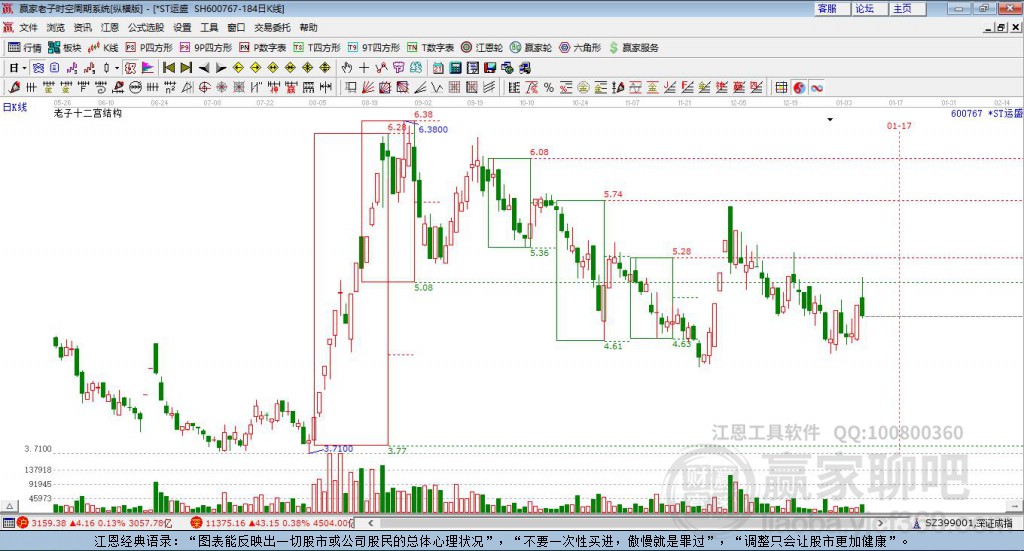Select the spiral drawing tool
This screenshot has height=551, width=1024.
click(101, 87)
